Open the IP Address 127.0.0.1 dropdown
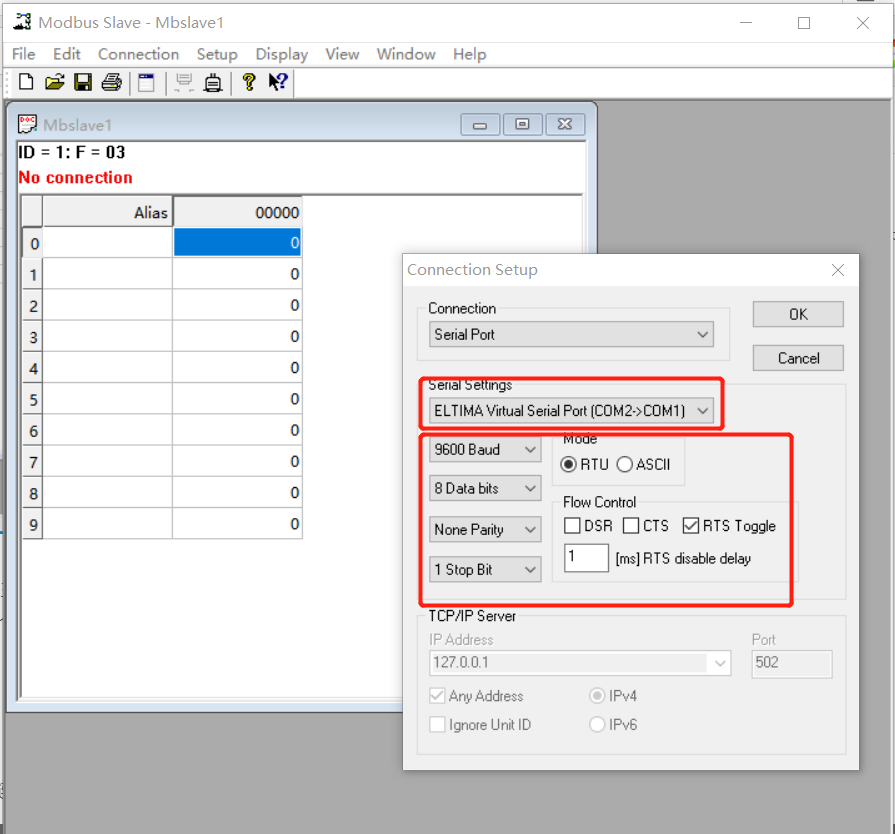Screen dimensions: 895x834 tap(580, 663)
